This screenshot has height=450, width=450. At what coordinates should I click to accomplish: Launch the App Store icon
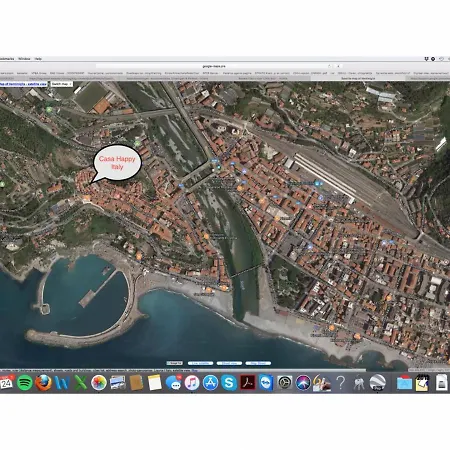[210, 383]
